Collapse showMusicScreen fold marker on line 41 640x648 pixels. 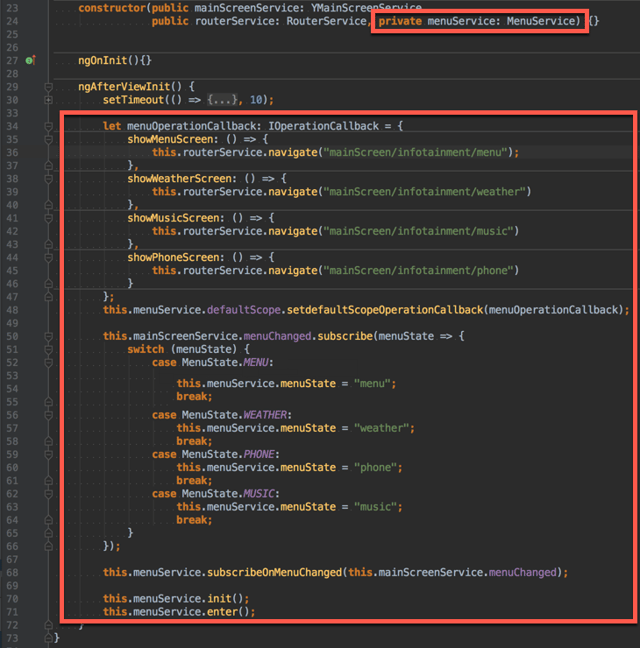tap(48, 218)
